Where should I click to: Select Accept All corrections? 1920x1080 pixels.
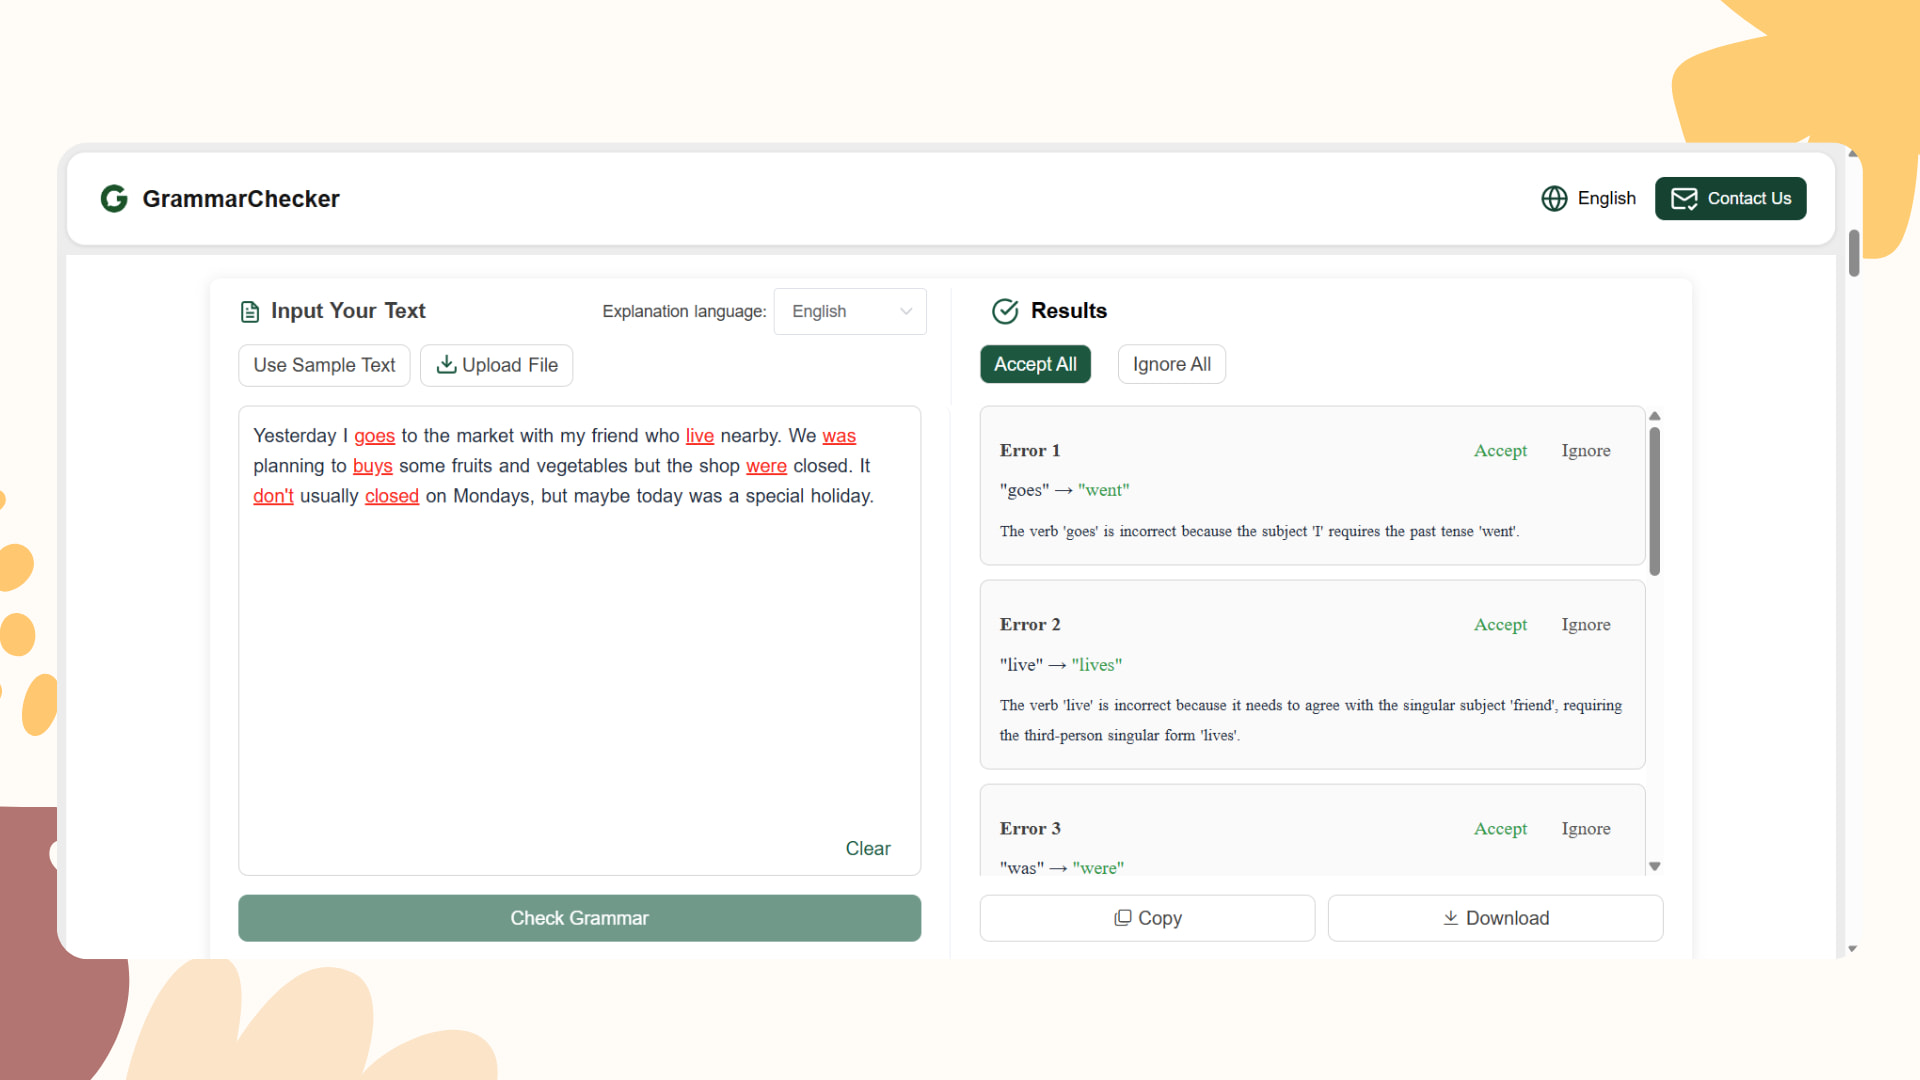pyautogui.click(x=1035, y=364)
